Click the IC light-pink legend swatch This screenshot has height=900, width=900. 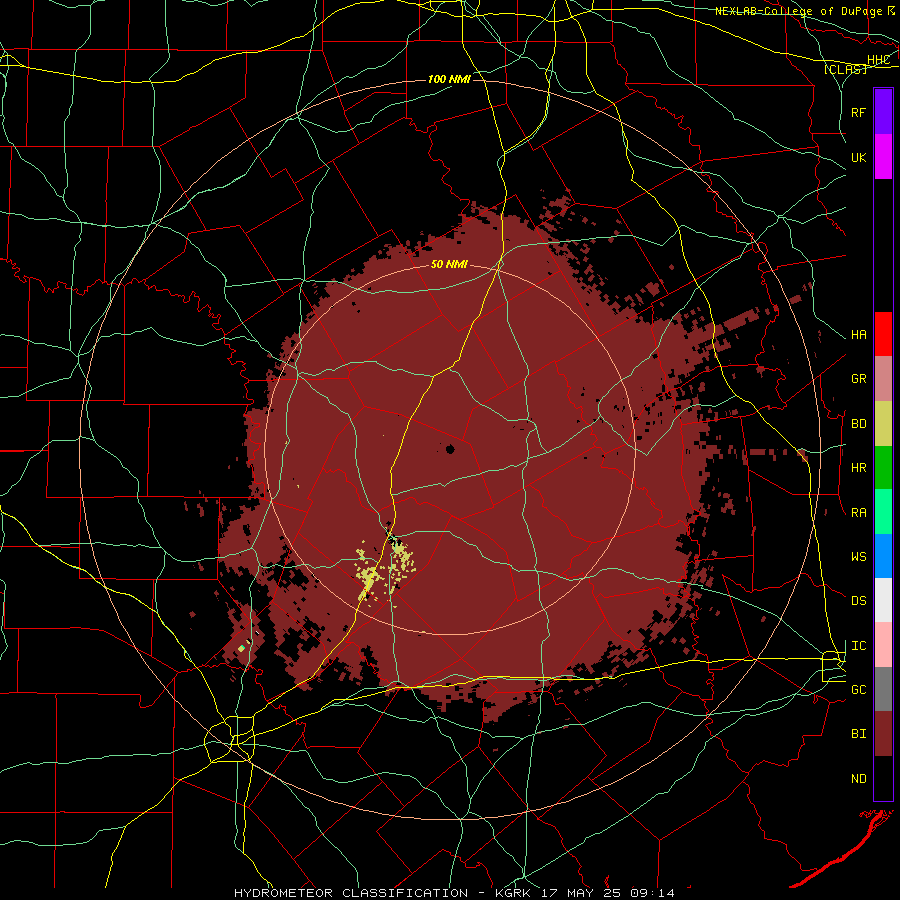click(x=883, y=645)
